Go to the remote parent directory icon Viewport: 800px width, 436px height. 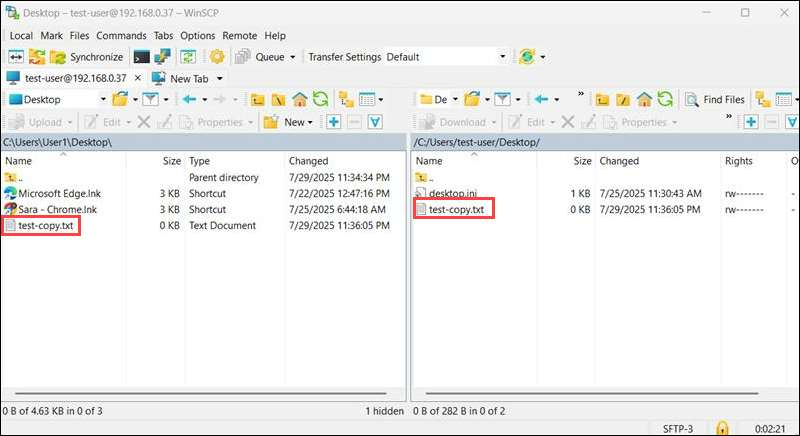[x=602, y=99]
